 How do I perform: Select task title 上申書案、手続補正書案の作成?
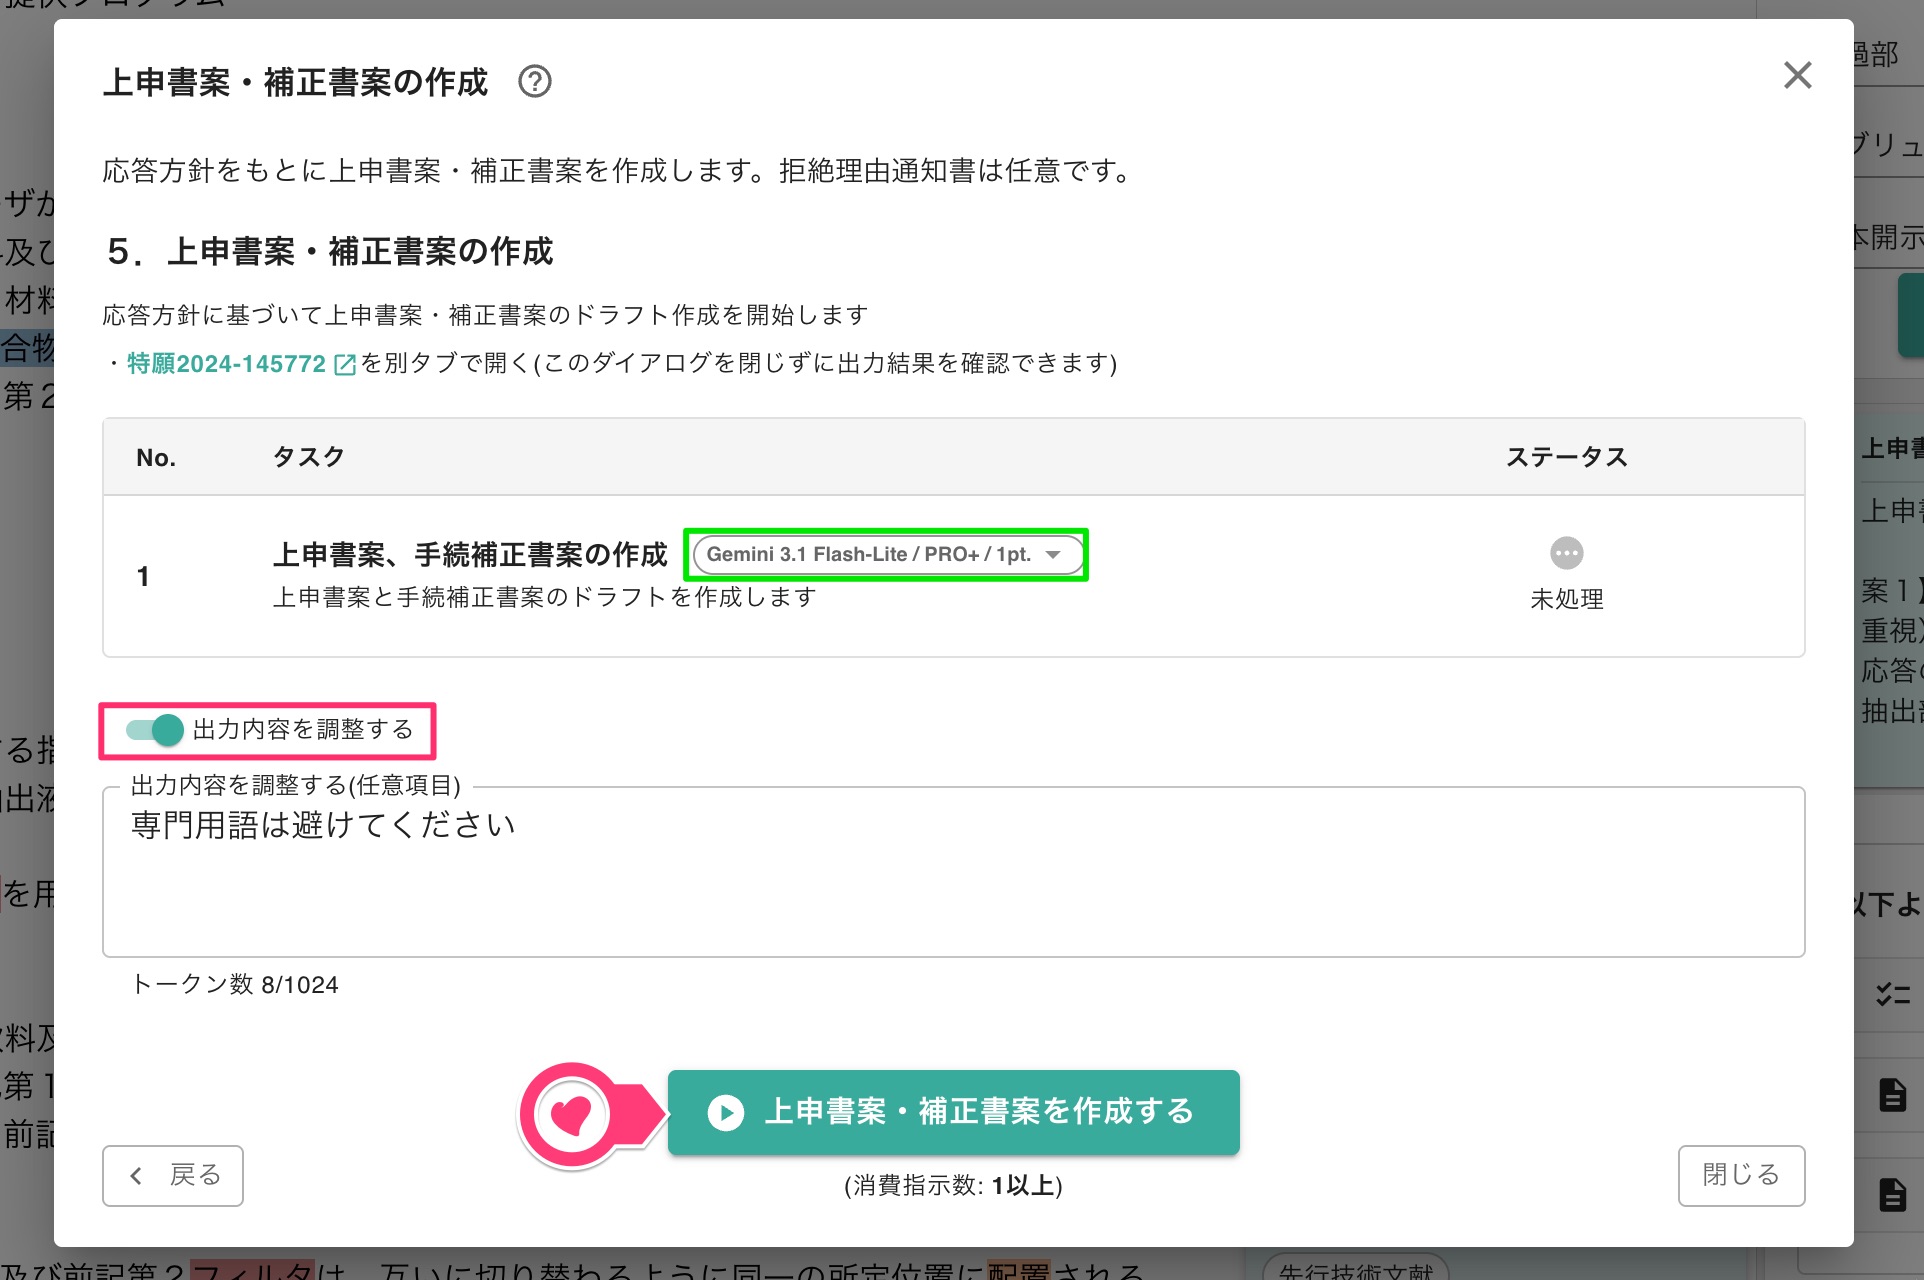[470, 555]
